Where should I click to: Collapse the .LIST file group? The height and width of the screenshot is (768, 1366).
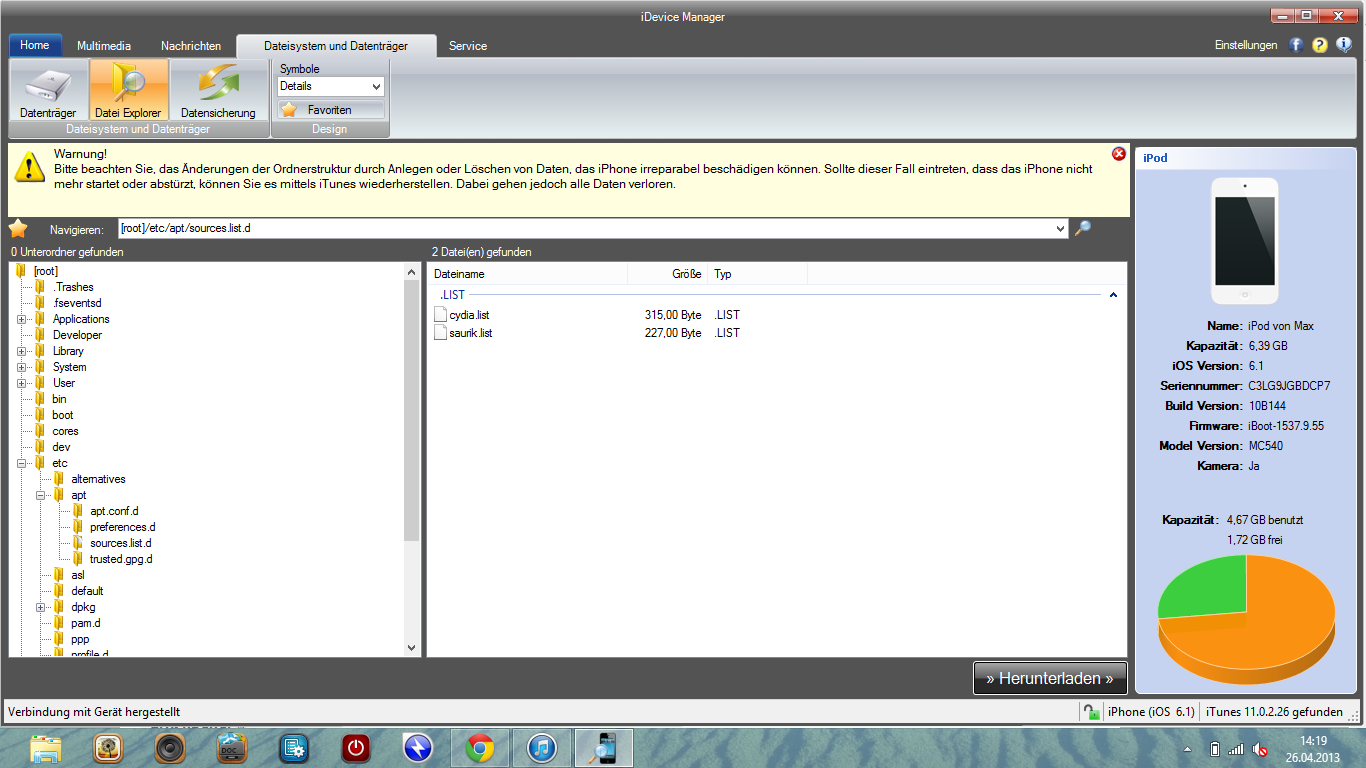point(1113,295)
